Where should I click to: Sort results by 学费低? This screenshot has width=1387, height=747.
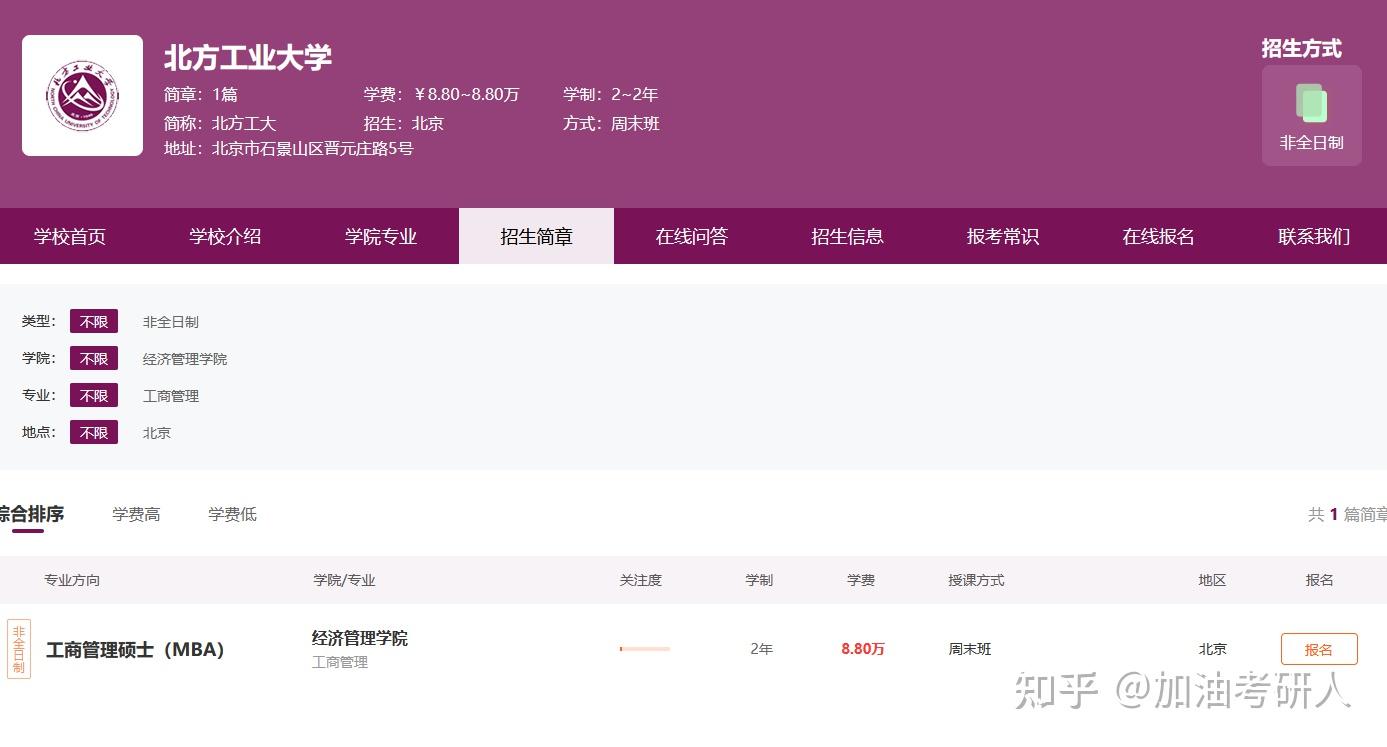pos(232,514)
